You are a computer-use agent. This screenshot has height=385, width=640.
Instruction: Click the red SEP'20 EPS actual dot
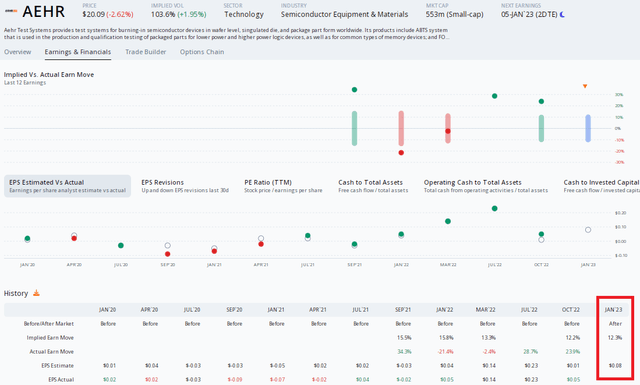point(168,254)
